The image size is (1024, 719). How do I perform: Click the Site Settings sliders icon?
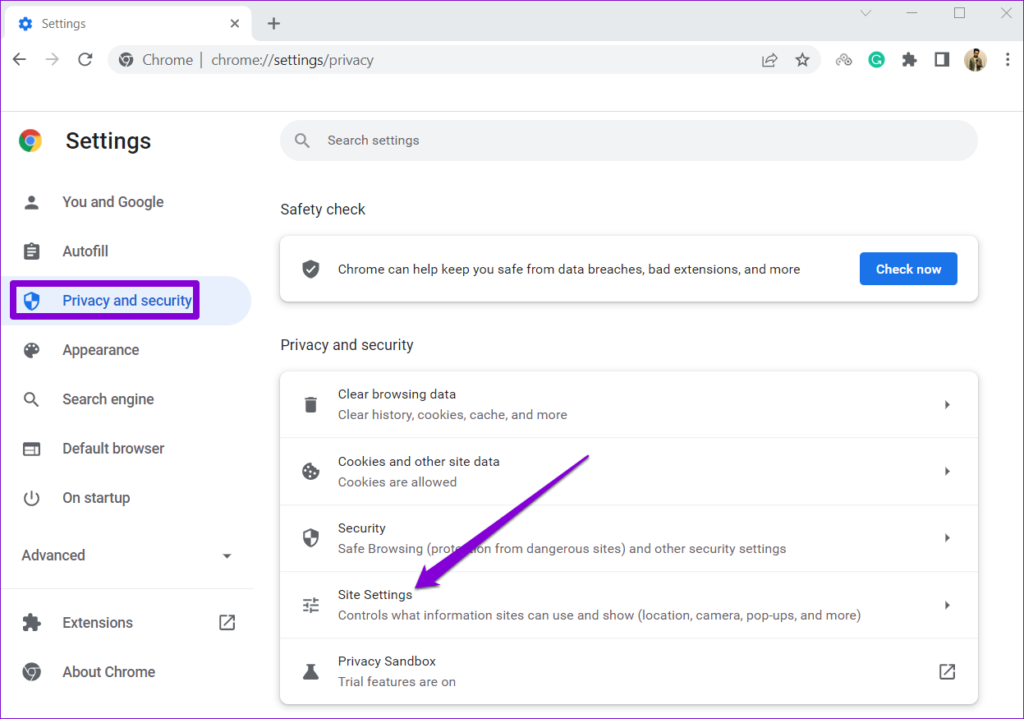(311, 605)
